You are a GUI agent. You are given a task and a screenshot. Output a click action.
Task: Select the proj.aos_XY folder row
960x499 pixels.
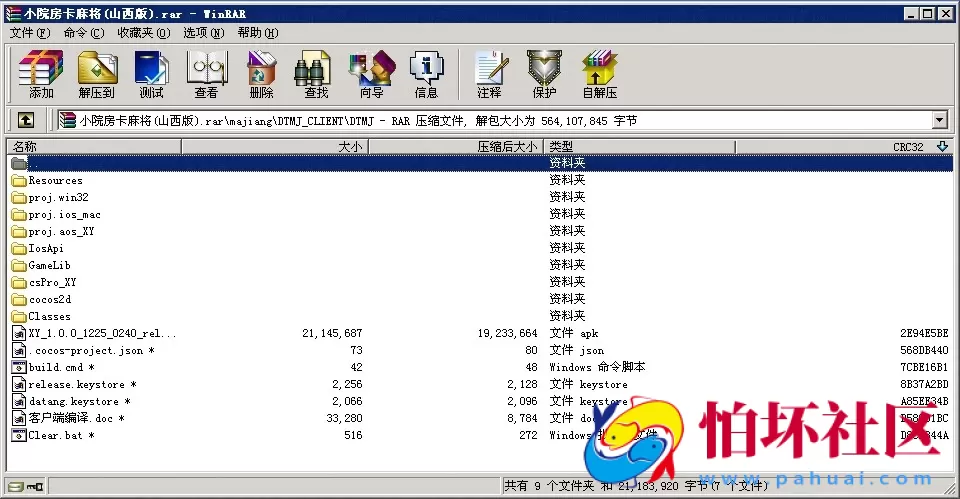click(x=481, y=231)
